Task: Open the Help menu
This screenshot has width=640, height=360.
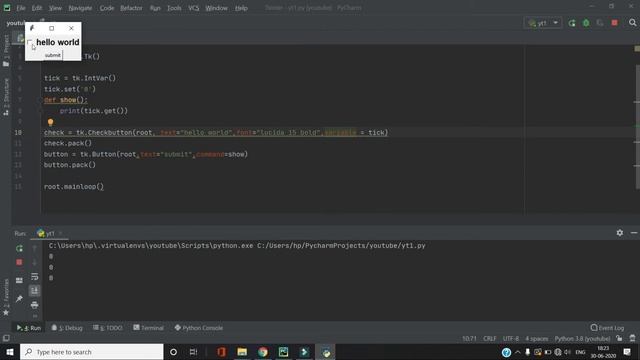Action: click(241, 8)
